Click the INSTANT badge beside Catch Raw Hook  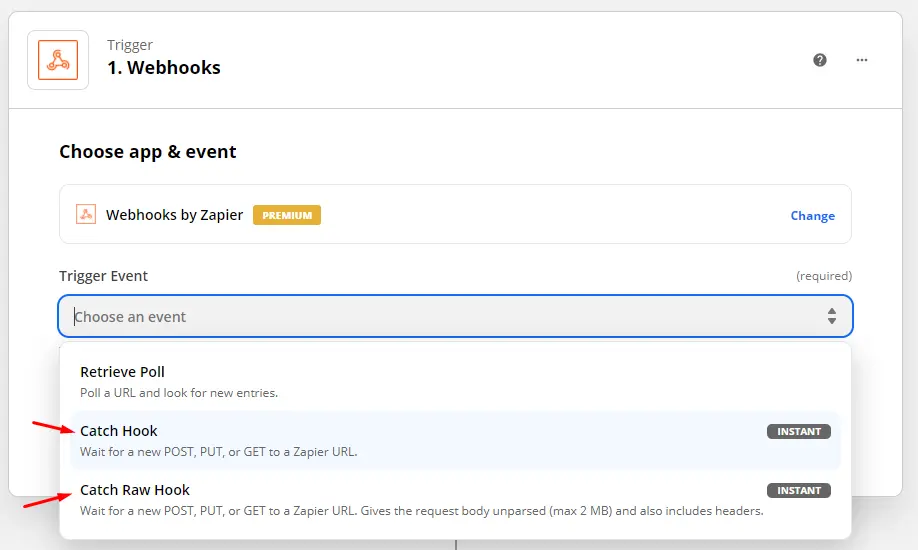tap(799, 490)
